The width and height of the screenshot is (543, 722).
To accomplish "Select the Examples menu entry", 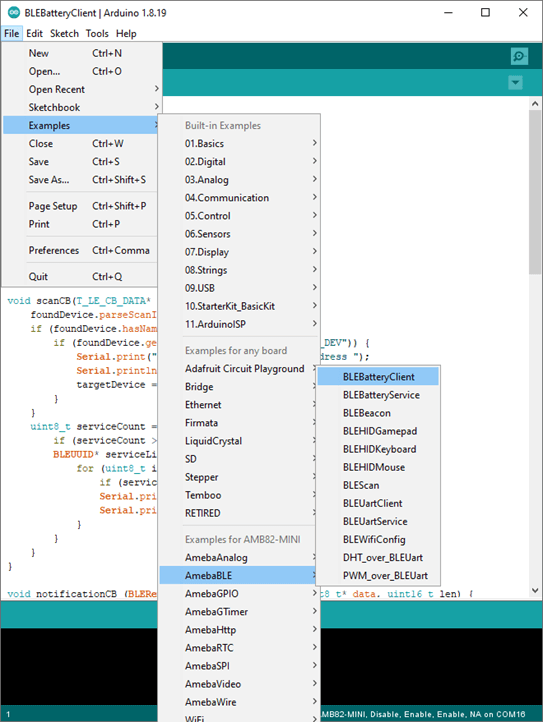I will pos(81,125).
